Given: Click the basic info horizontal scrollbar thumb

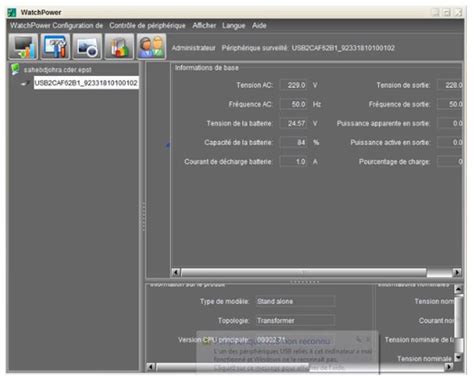Looking at the screenshot, I should pyautogui.click(x=304, y=272).
